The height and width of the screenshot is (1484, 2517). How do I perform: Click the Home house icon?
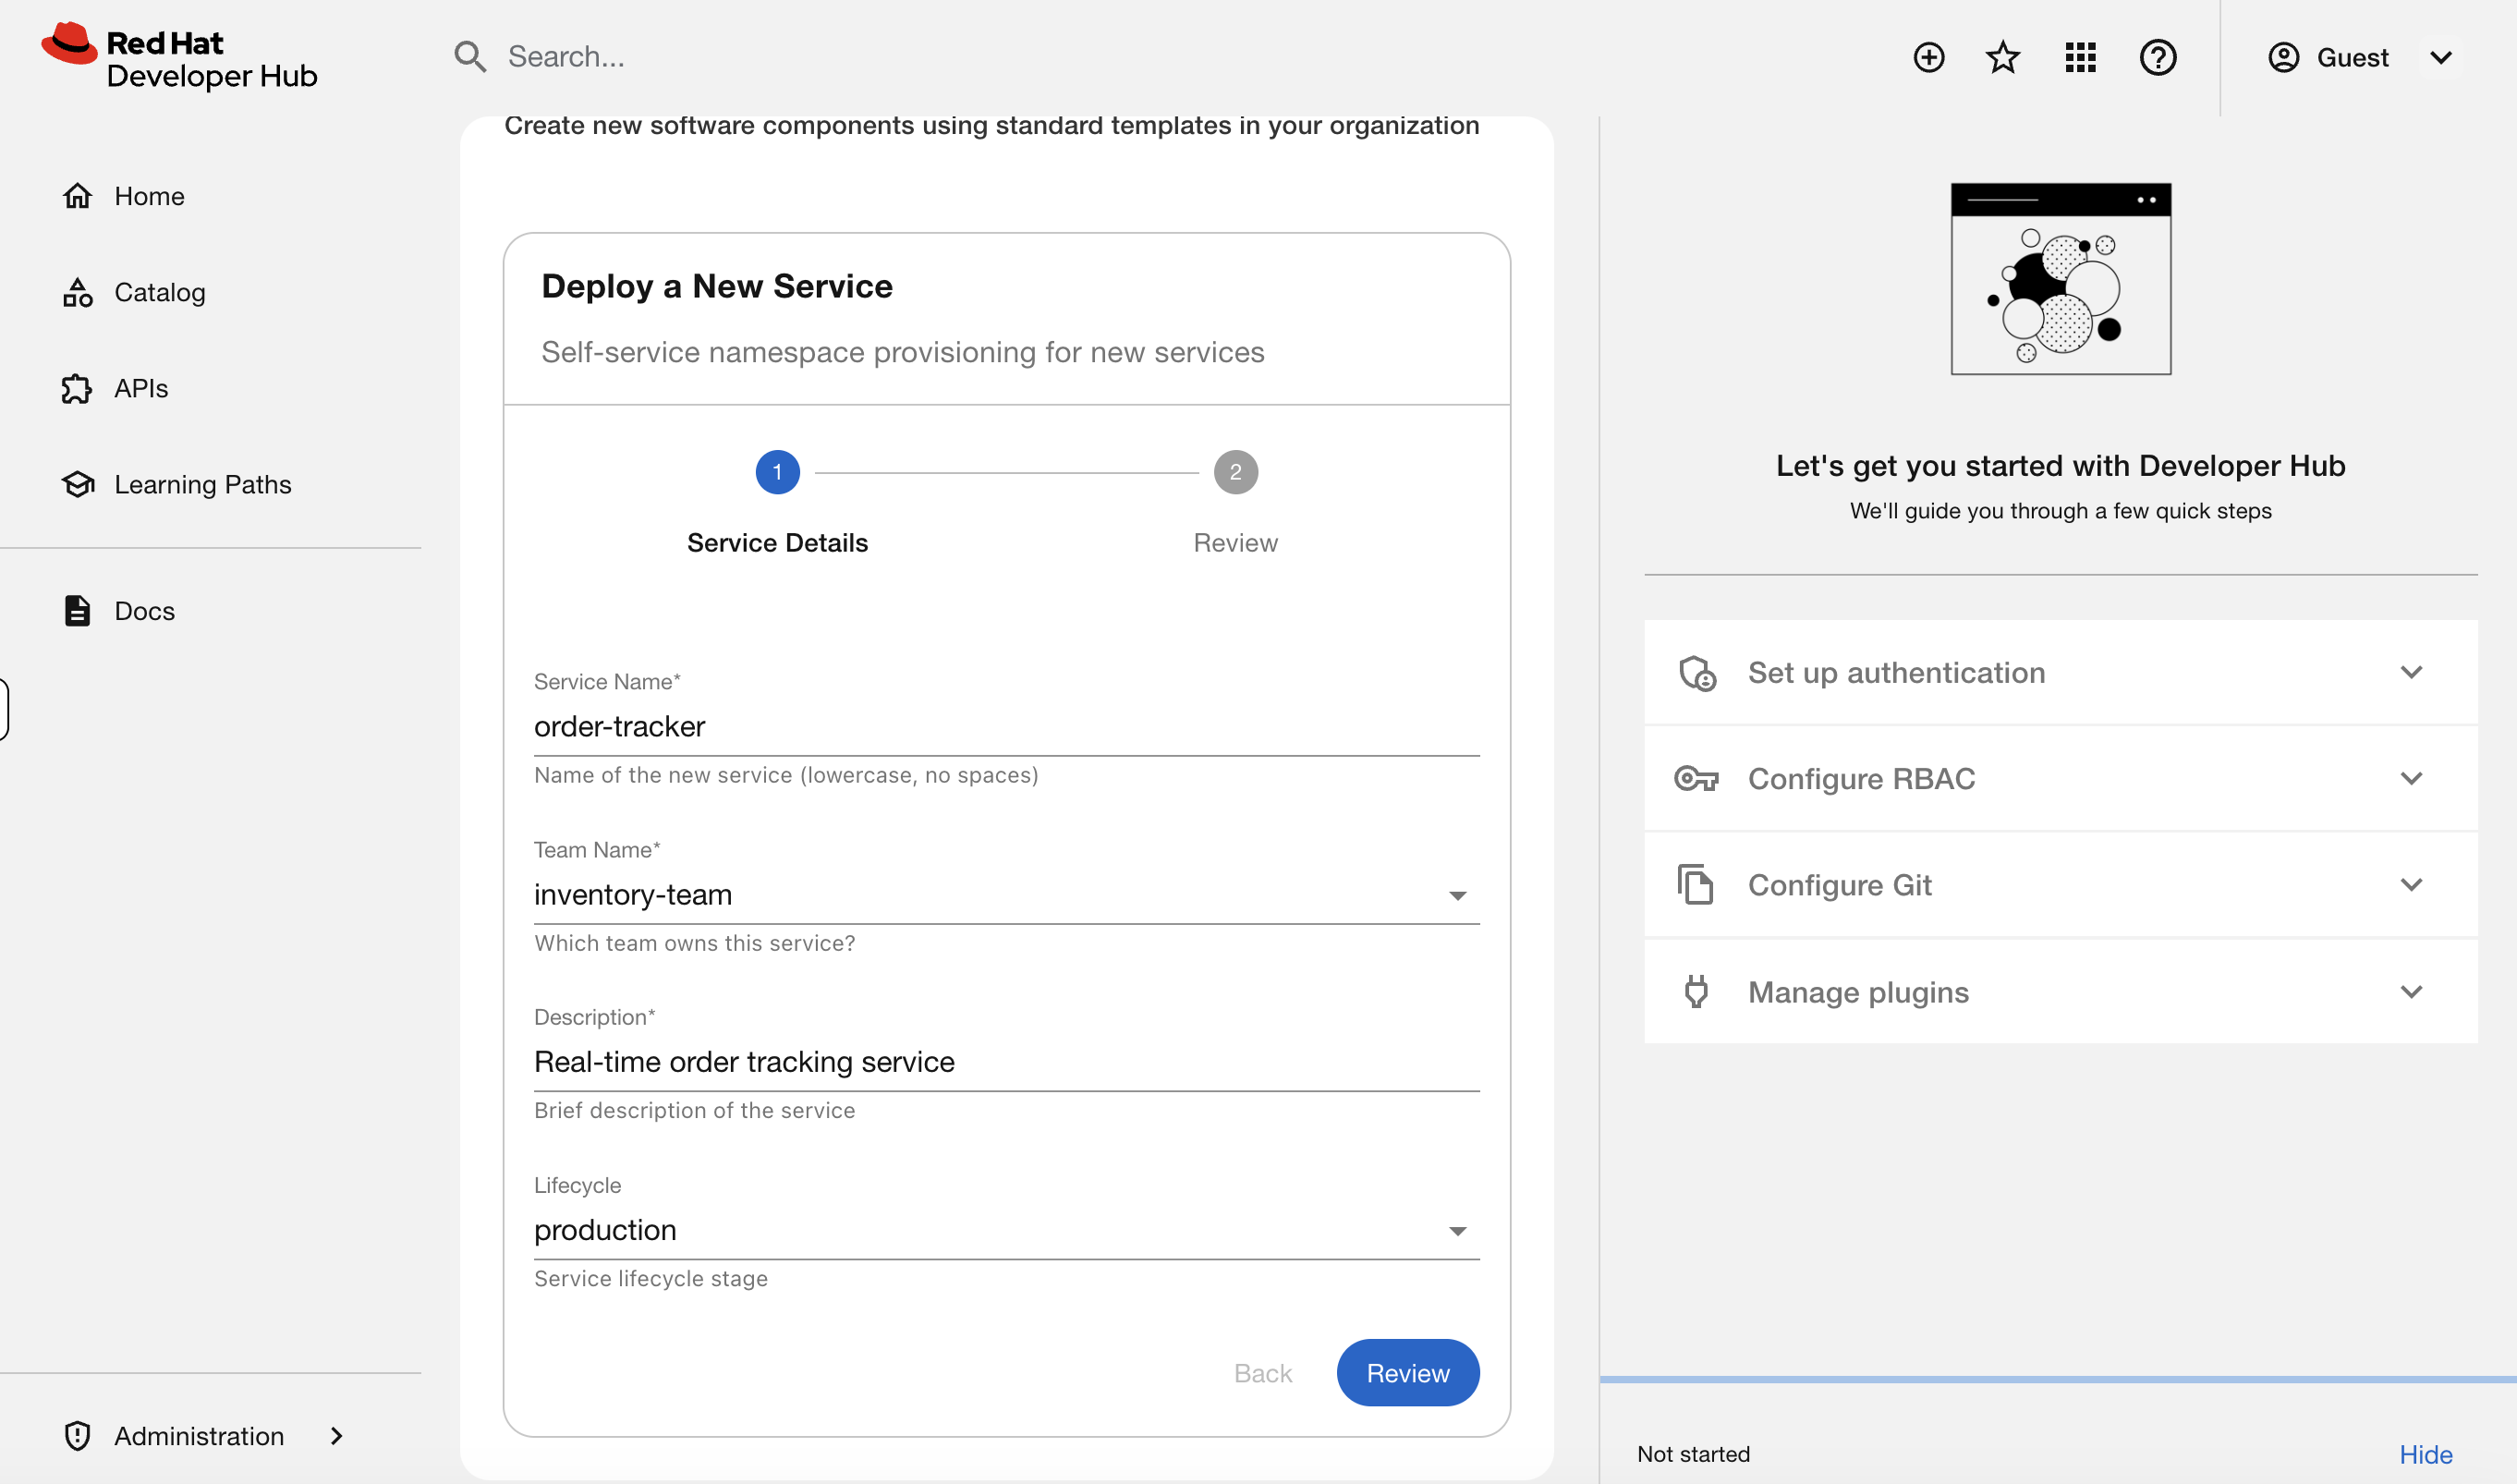coord(77,196)
